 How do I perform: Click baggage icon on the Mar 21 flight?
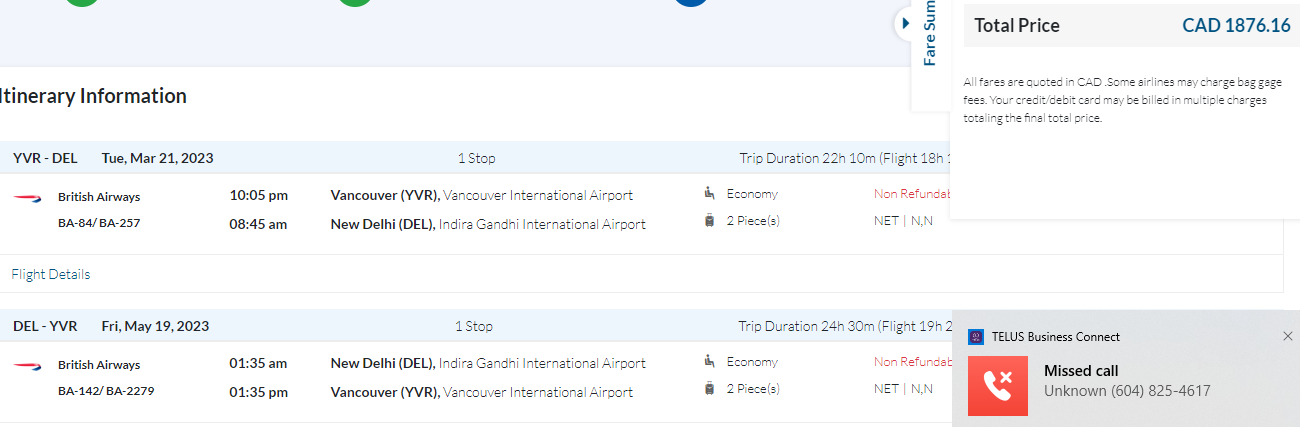pos(709,221)
